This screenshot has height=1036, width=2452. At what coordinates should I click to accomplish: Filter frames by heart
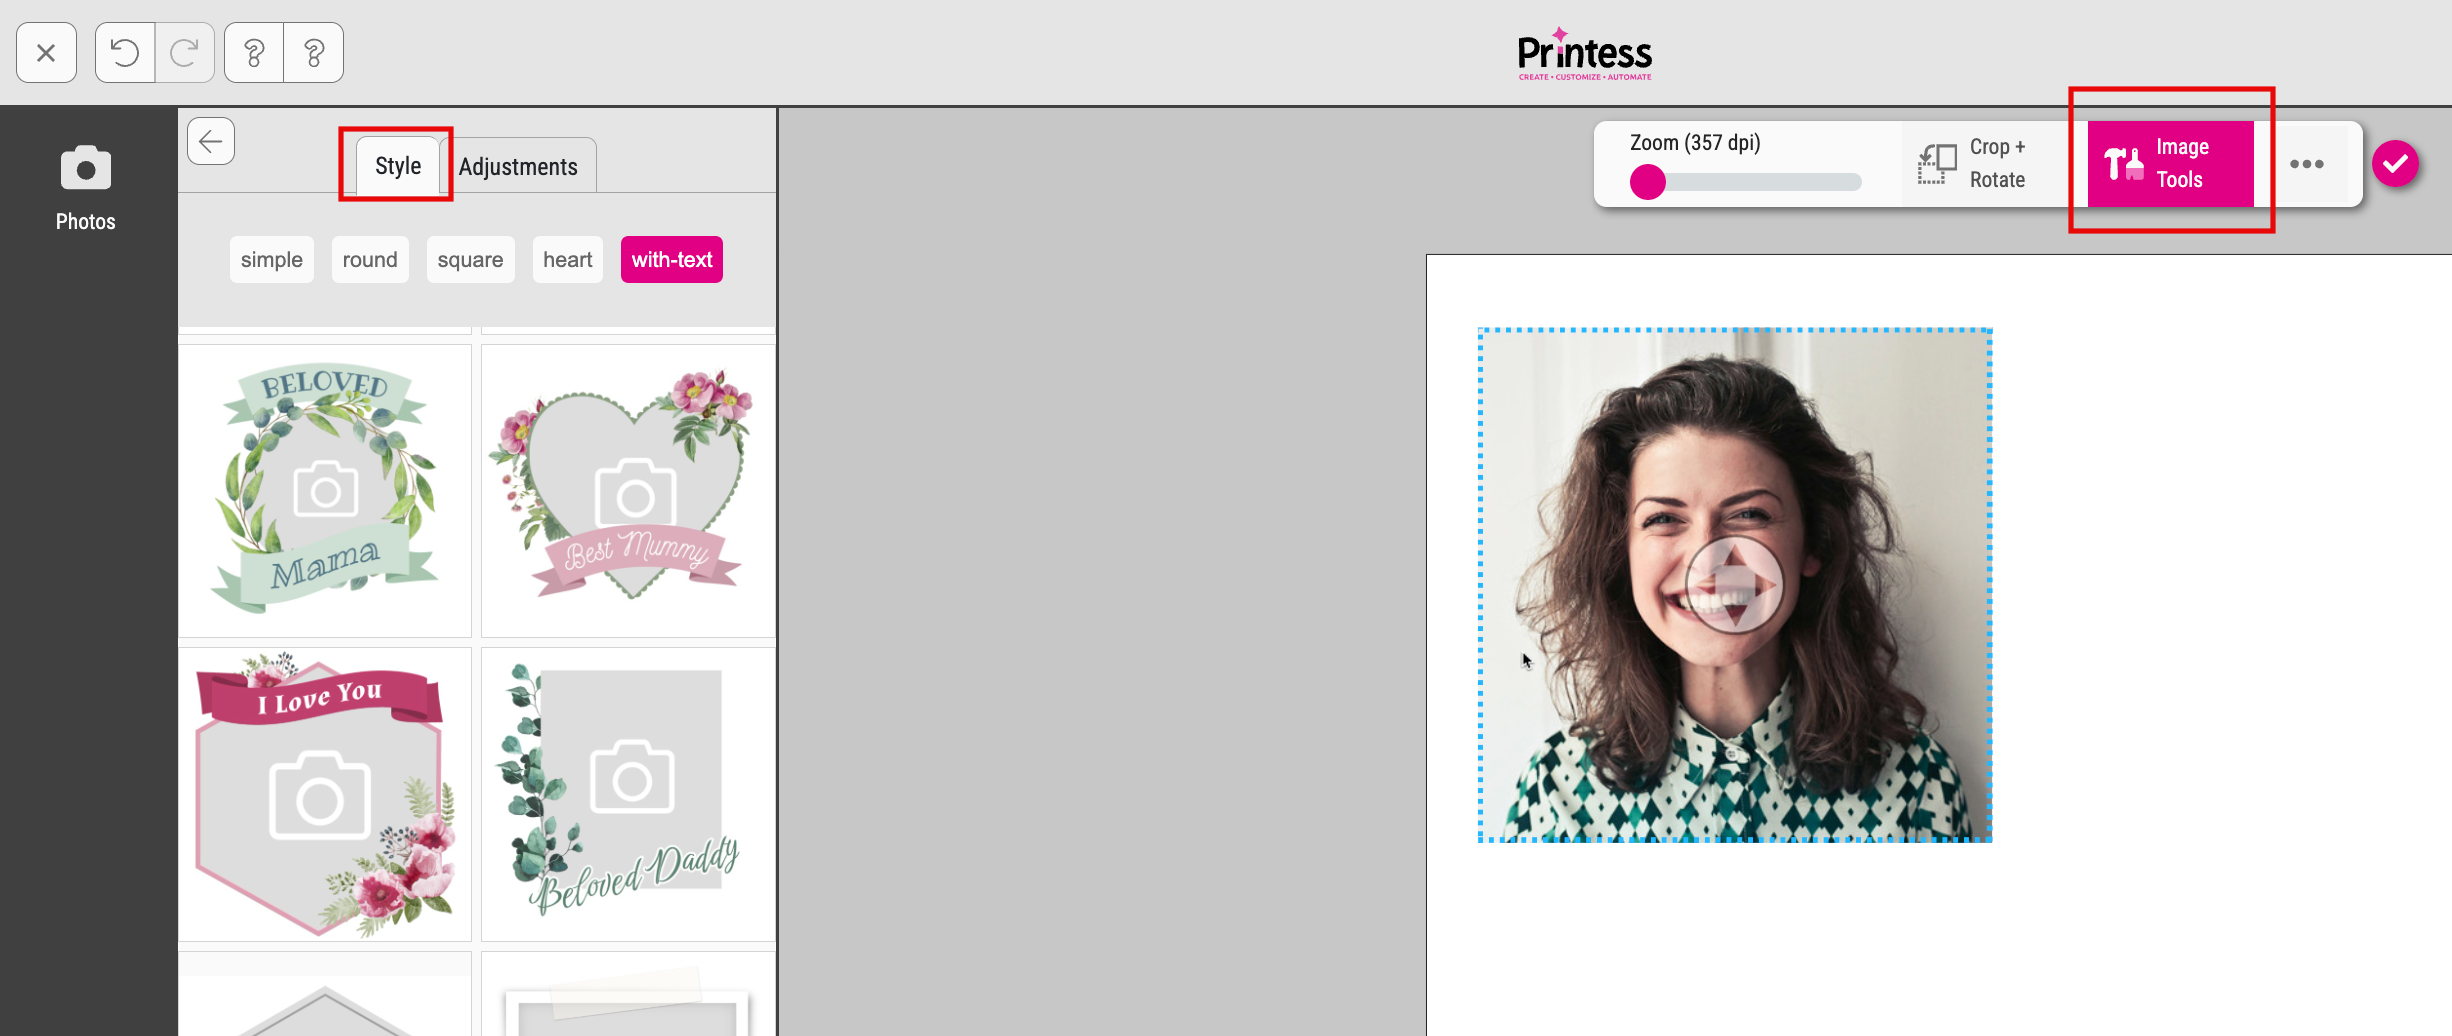(x=568, y=260)
